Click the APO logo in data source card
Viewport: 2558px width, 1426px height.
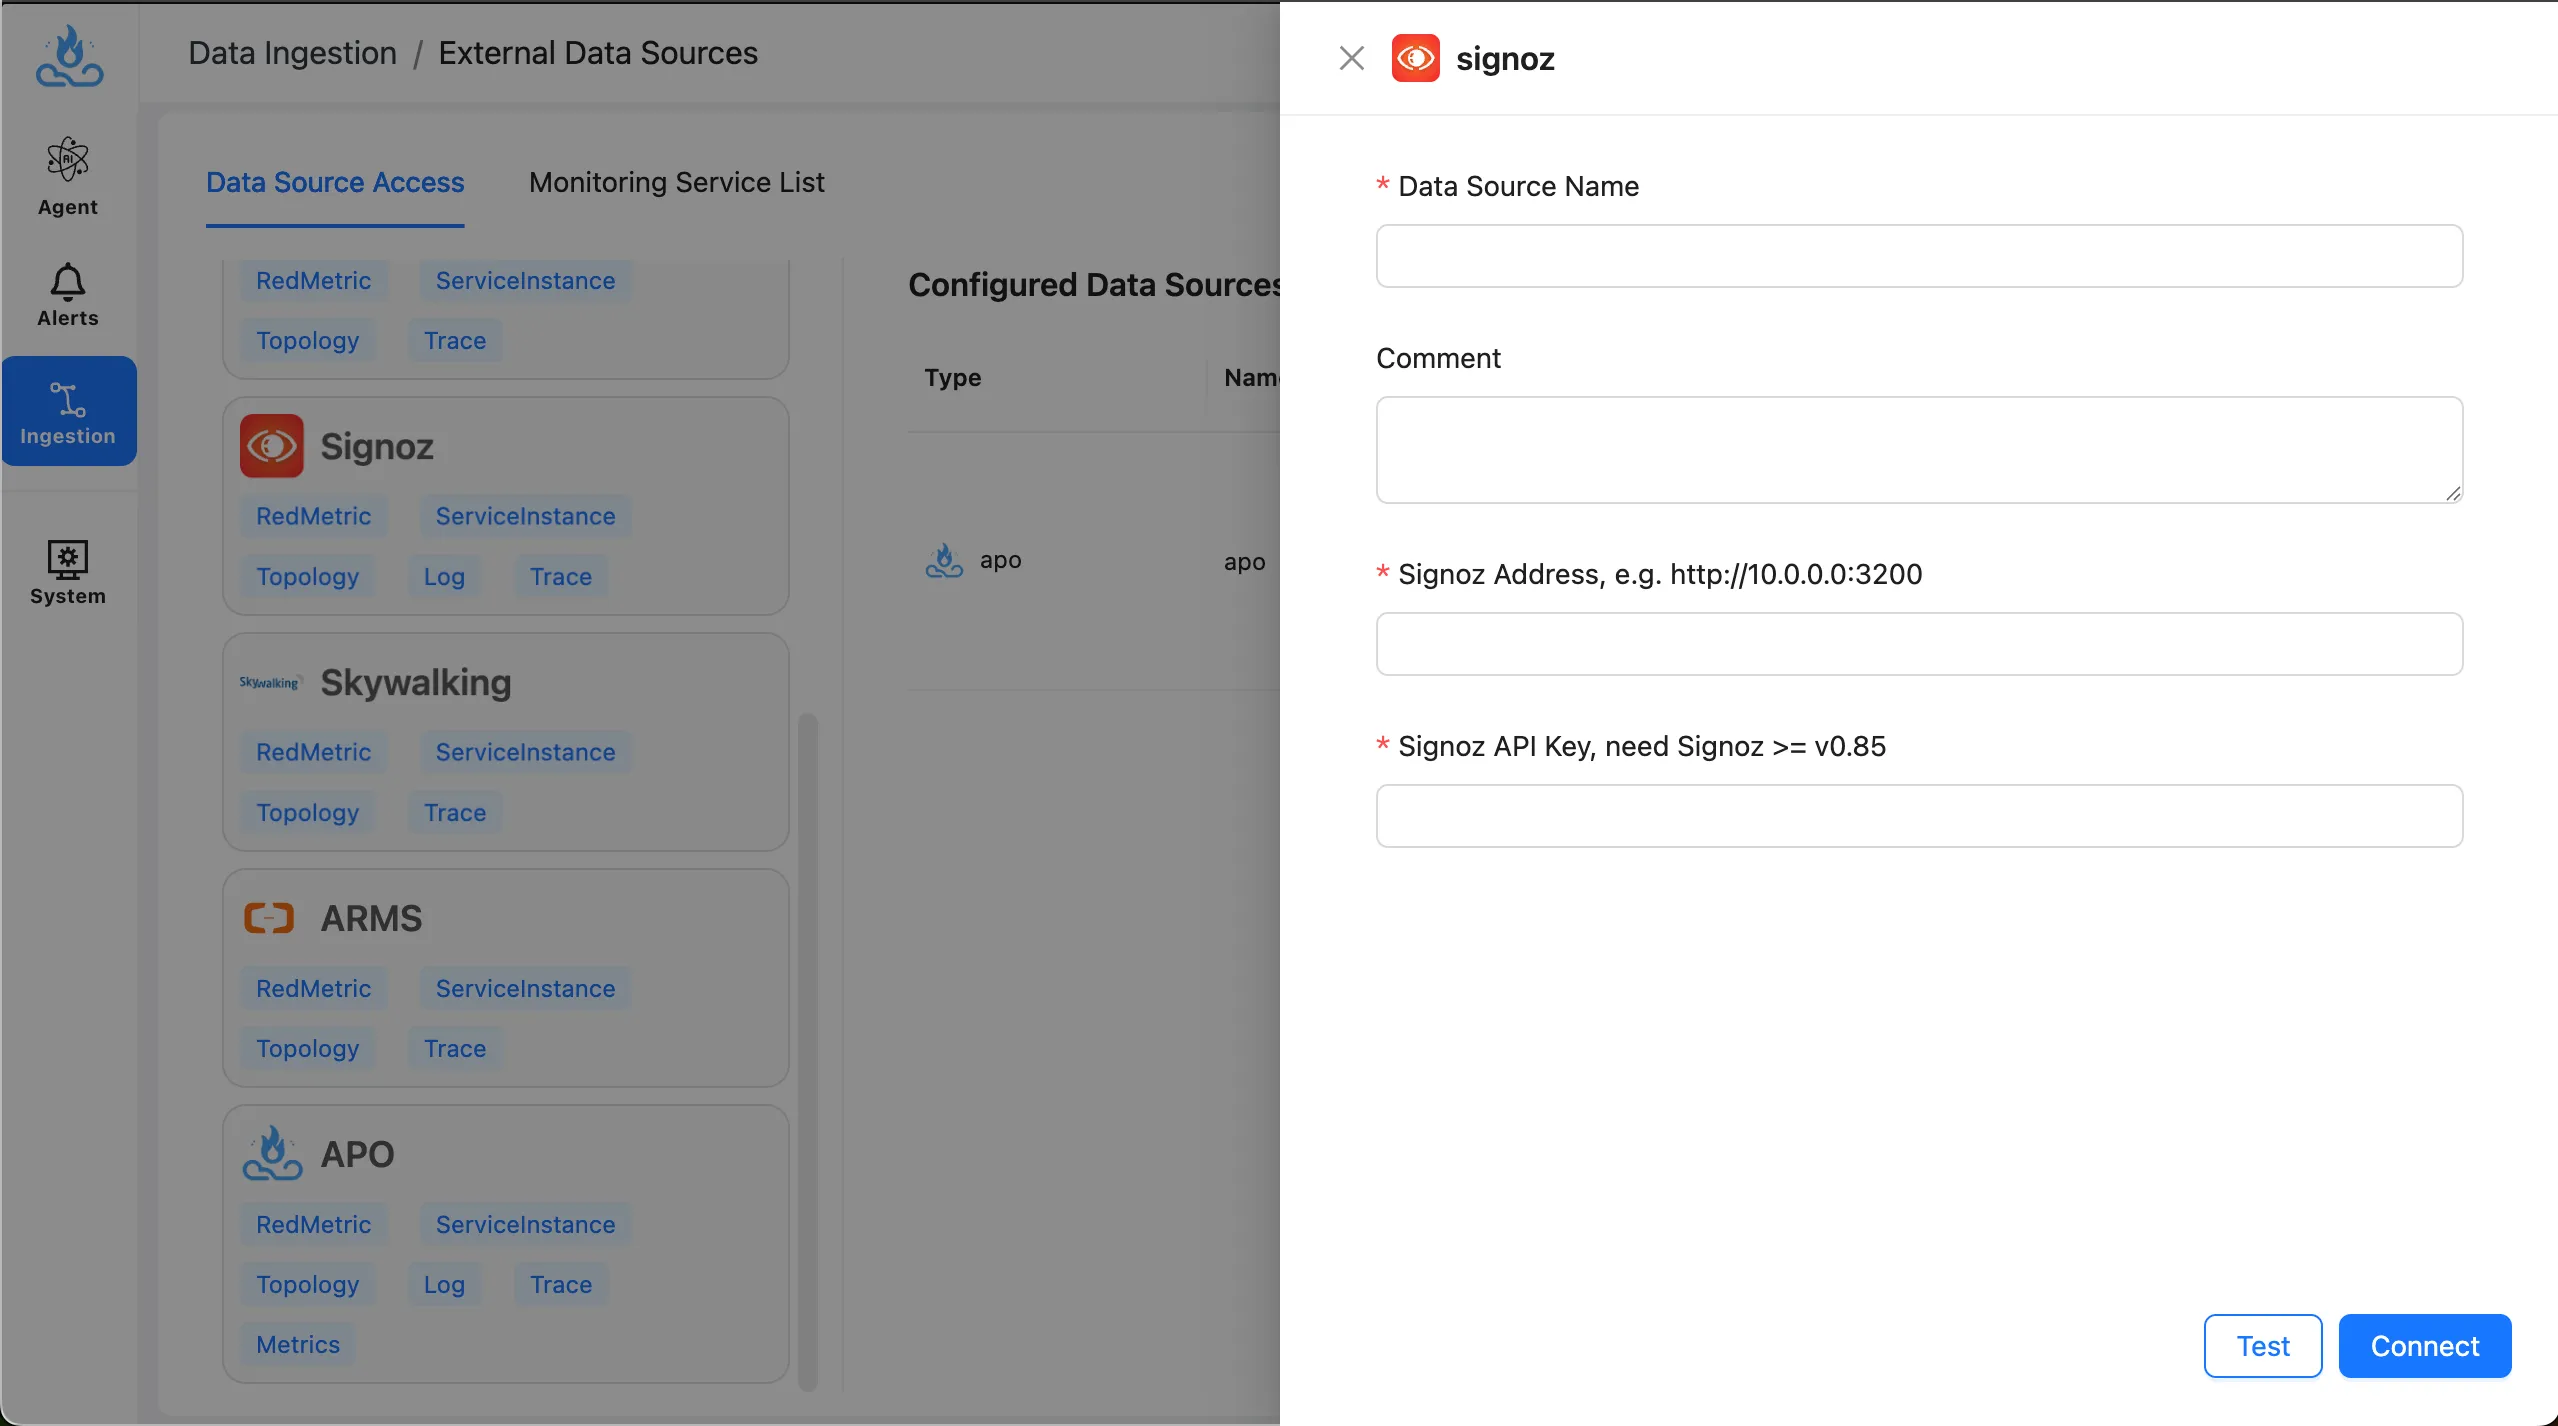(x=272, y=1153)
